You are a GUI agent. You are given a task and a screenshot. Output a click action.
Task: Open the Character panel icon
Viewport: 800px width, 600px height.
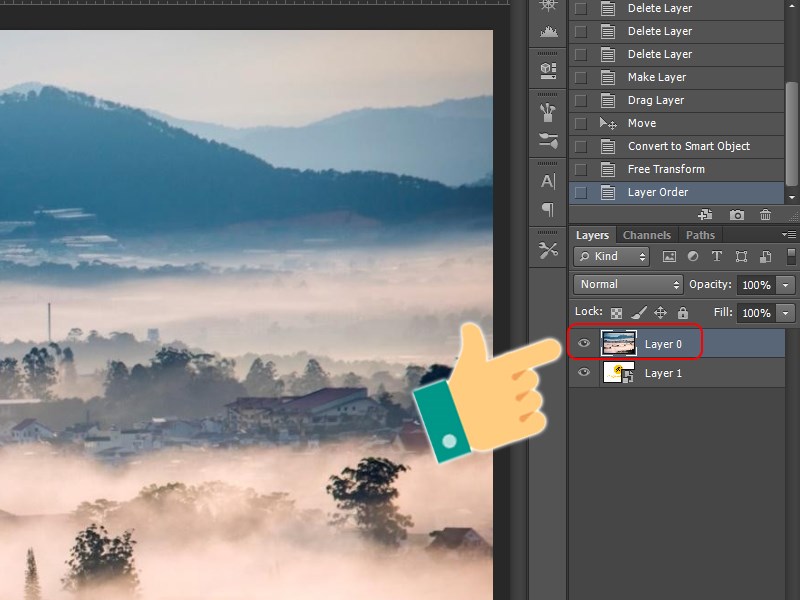548,181
